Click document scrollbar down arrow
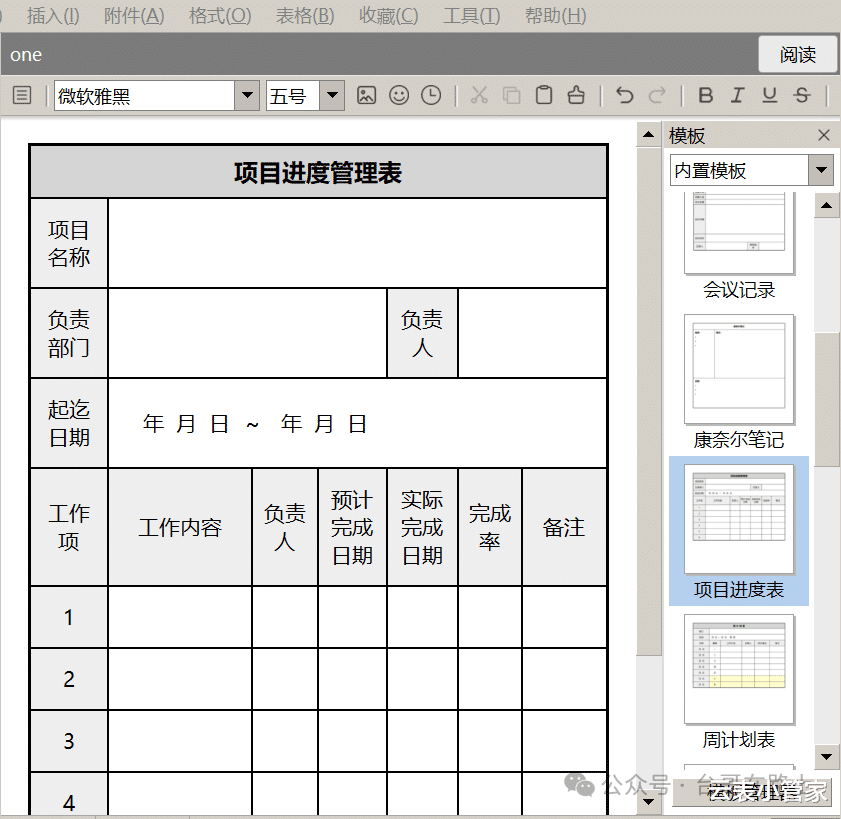The image size is (841, 819). point(648,802)
